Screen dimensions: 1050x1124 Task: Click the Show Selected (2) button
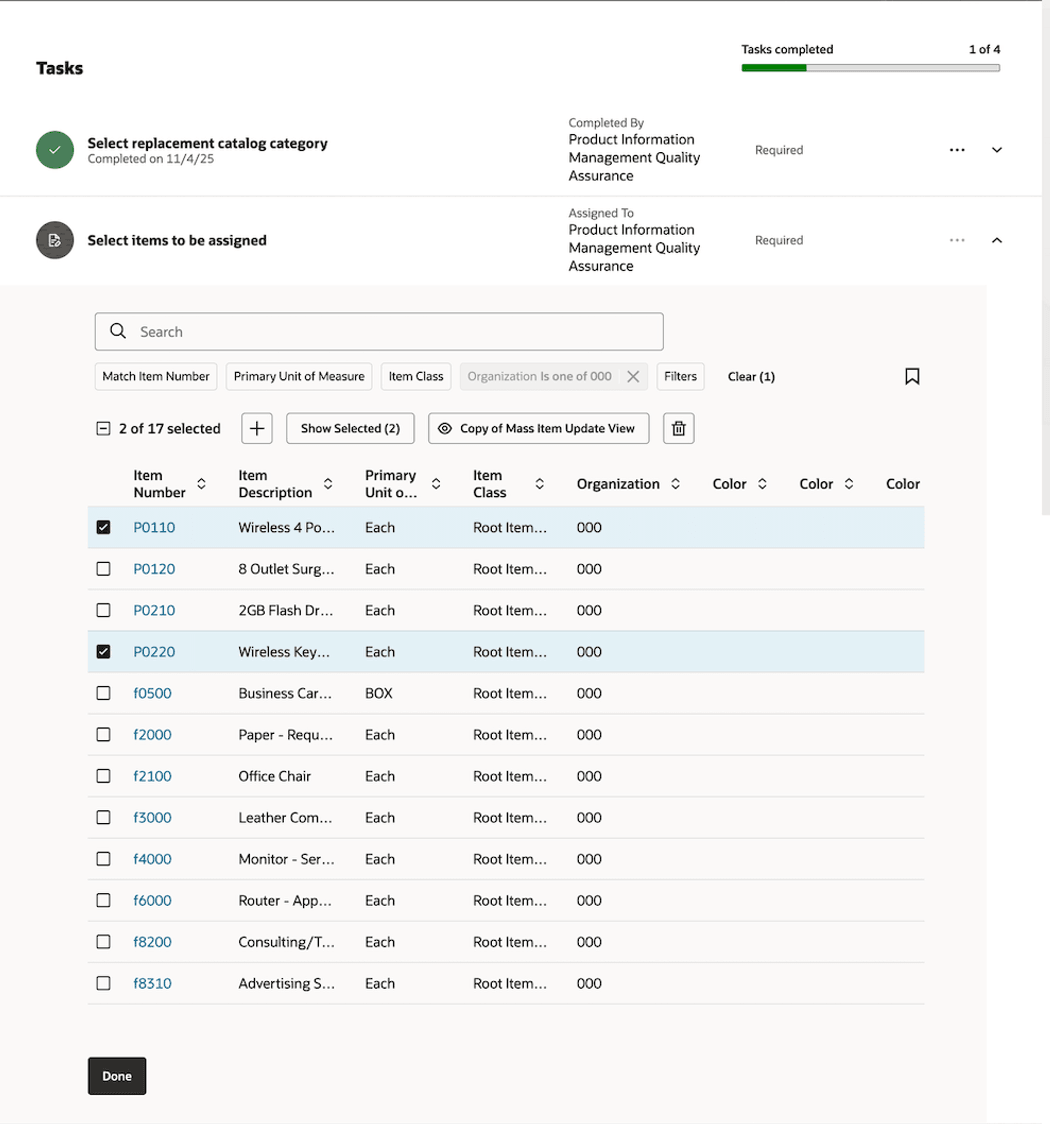[350, 429]
